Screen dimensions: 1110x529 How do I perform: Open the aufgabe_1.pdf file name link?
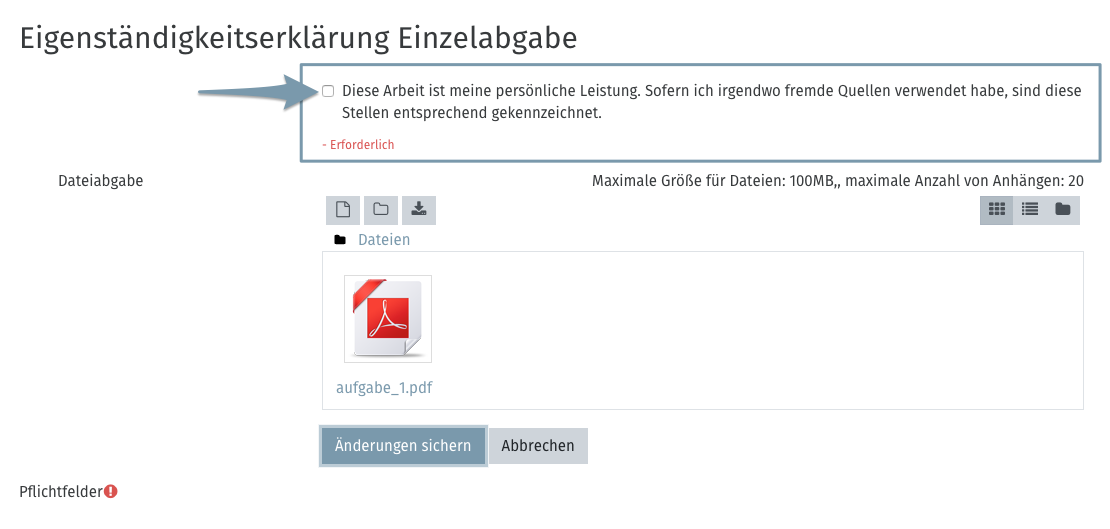tap(384, 388)
